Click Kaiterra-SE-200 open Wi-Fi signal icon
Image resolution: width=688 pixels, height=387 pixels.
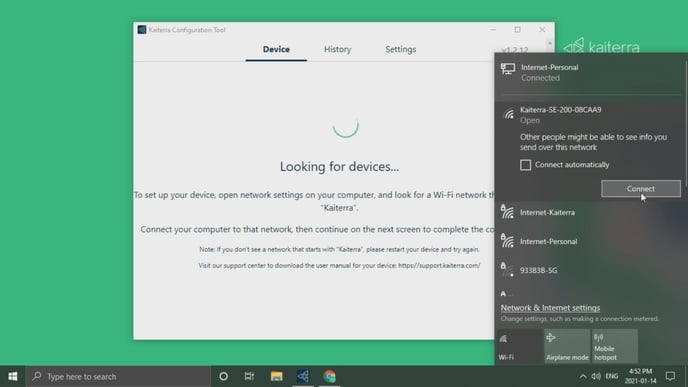click(509, 115)
